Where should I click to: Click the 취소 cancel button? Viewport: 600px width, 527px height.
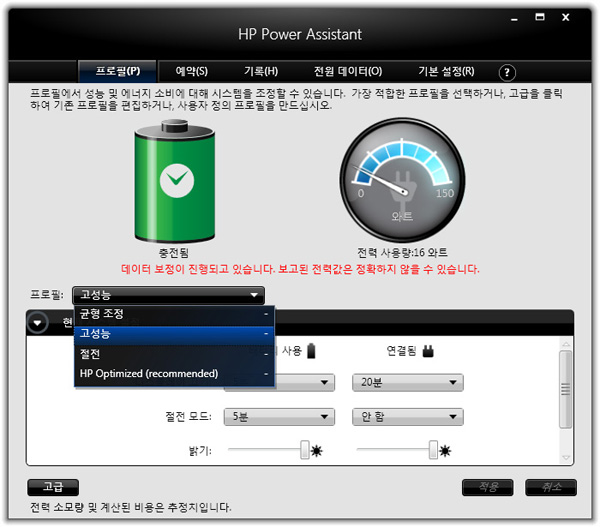pyautogui.click(x=551, y=488)
